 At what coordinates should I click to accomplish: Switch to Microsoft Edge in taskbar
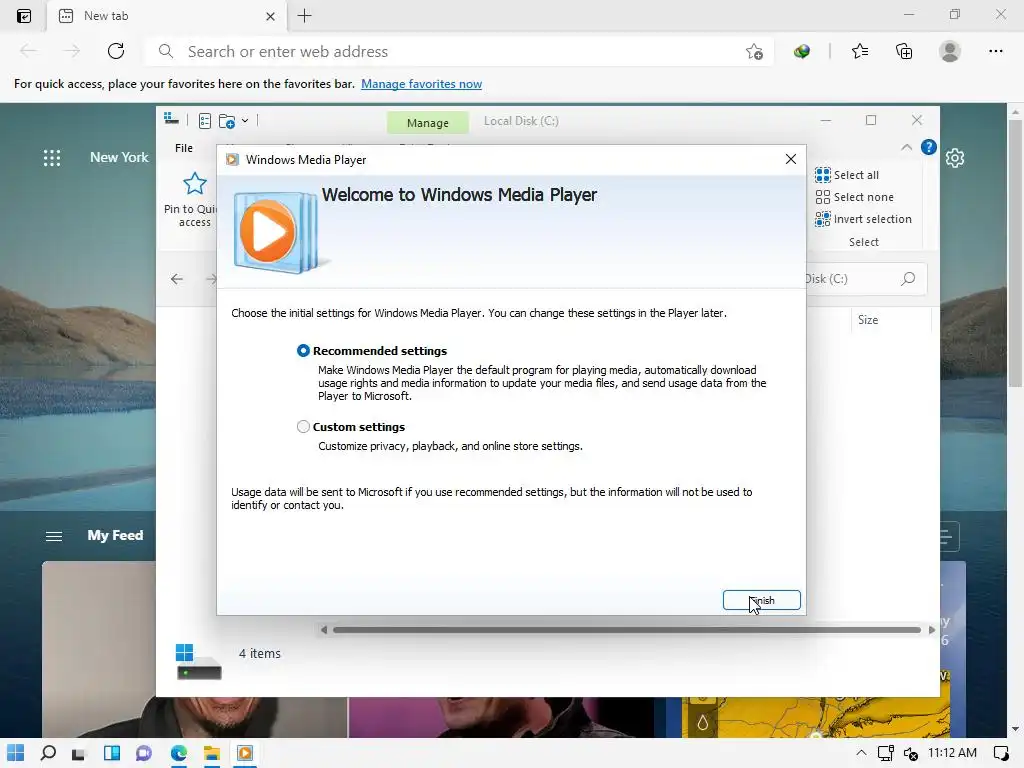click(179, 753)
